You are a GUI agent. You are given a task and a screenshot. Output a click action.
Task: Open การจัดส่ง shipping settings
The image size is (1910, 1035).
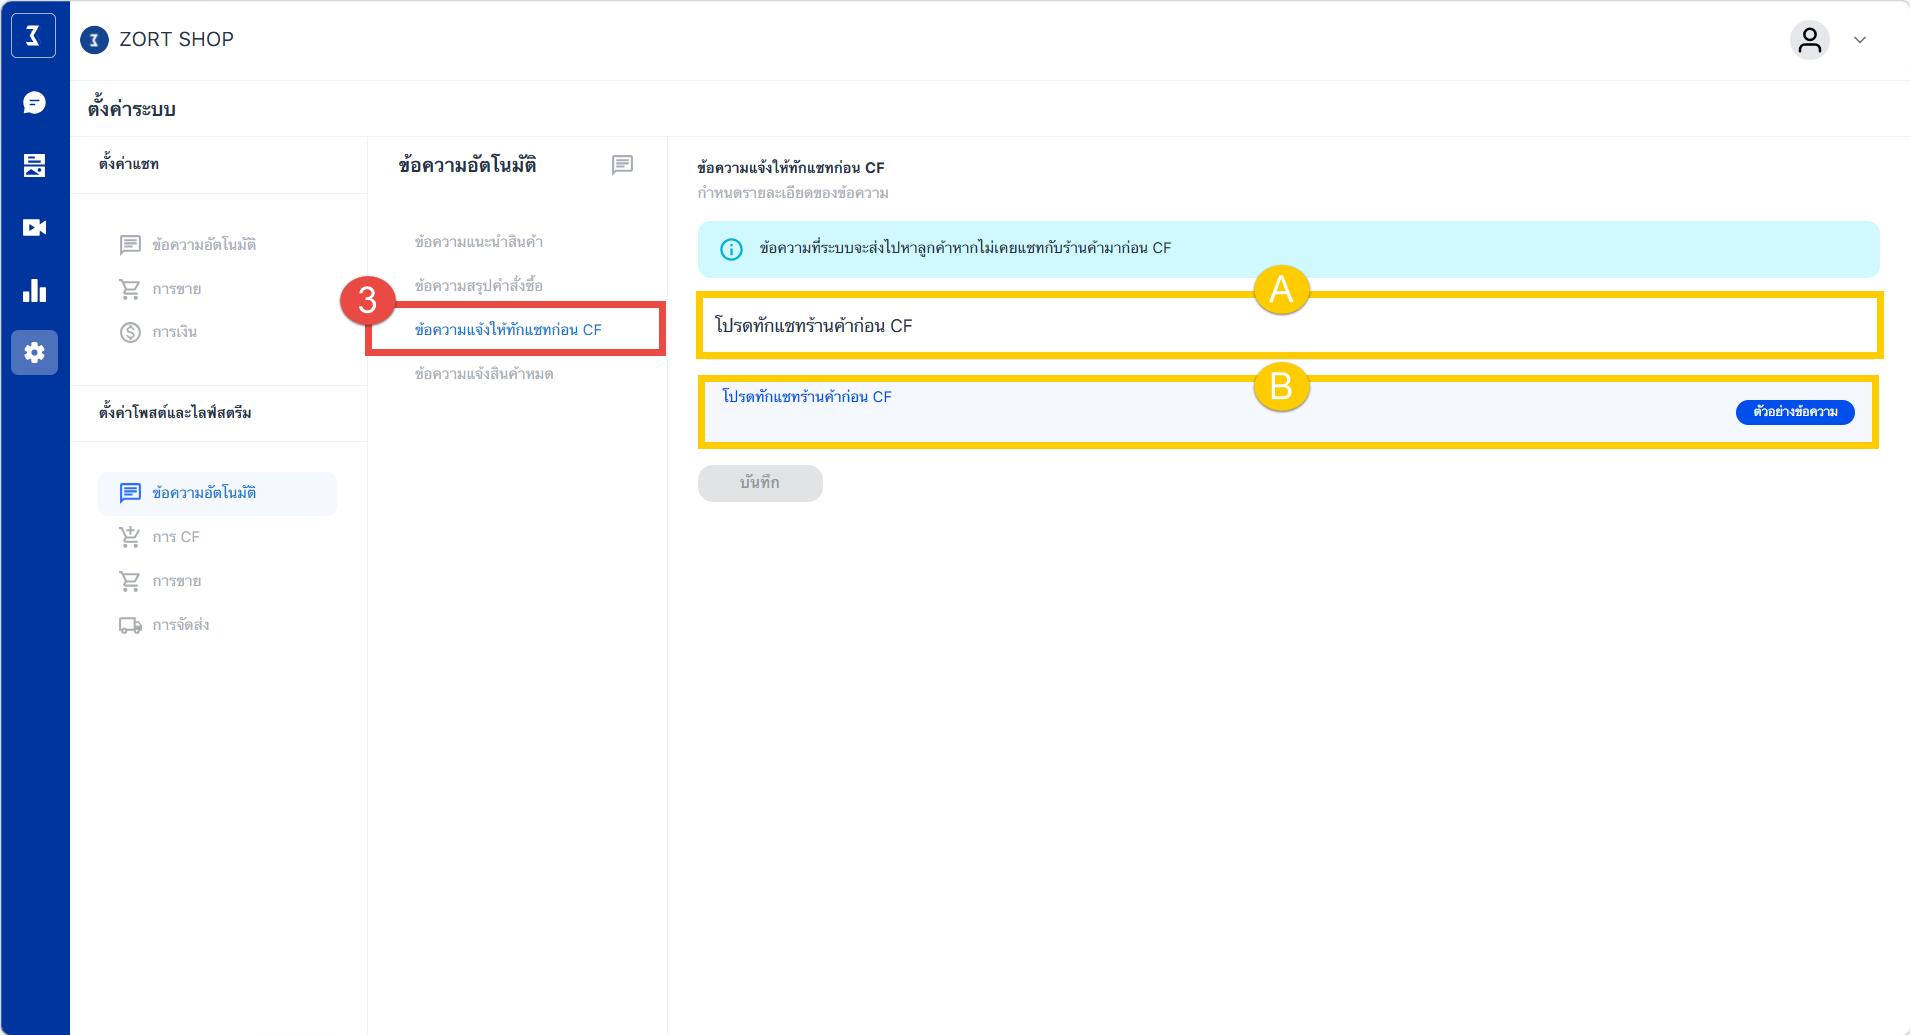coord(180,625)
